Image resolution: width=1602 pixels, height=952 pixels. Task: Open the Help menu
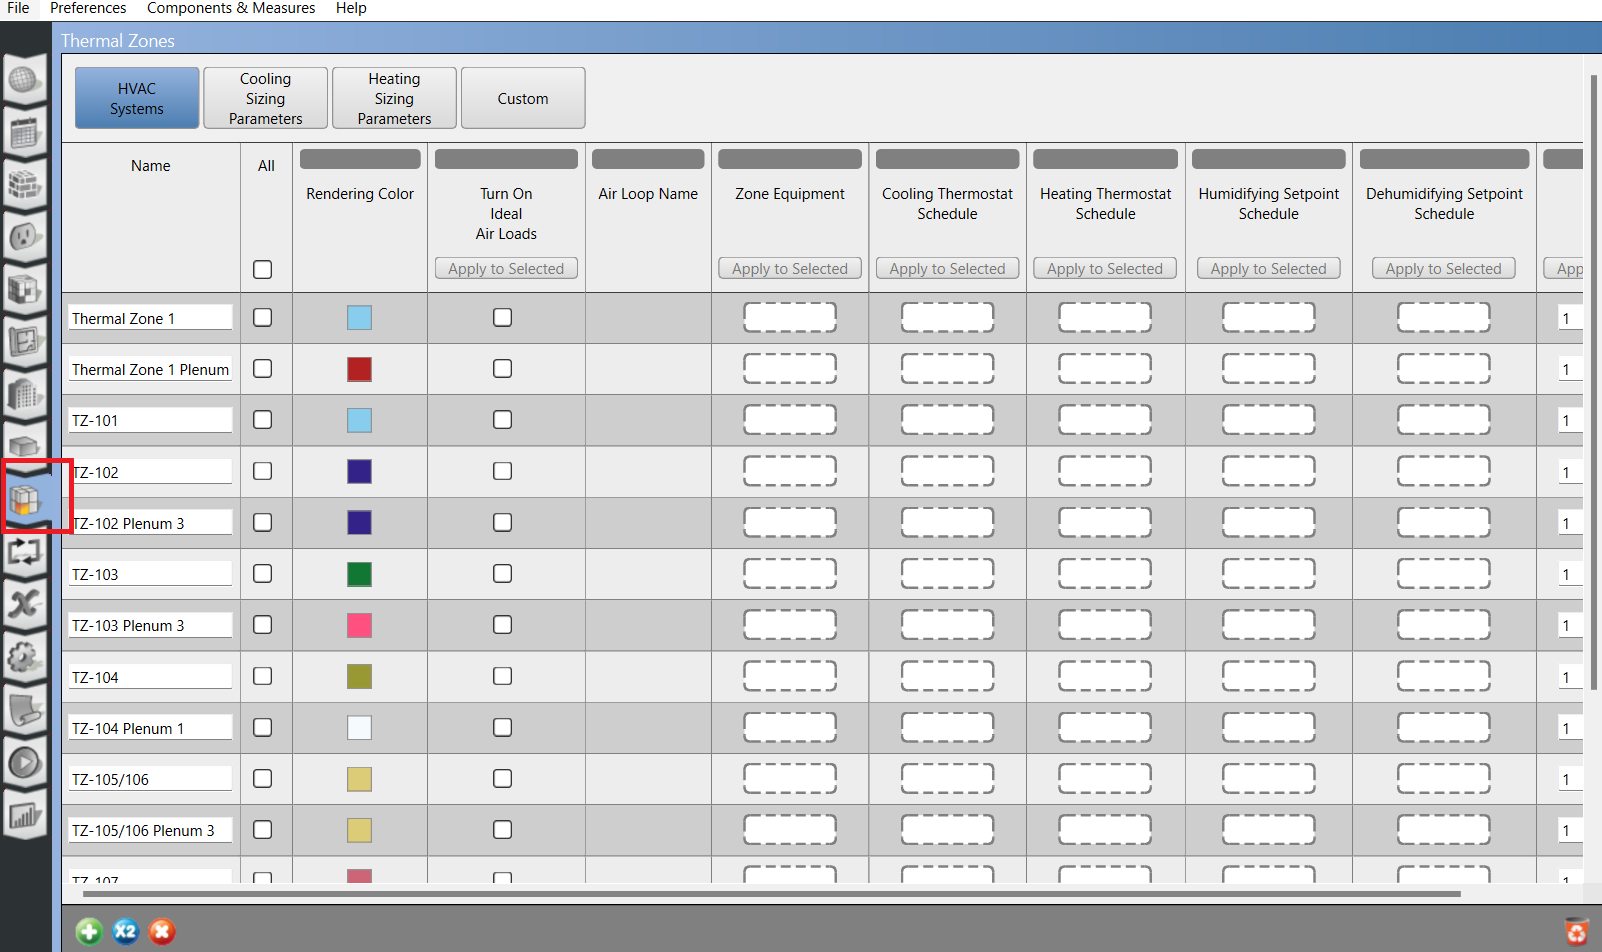(351, 8)
